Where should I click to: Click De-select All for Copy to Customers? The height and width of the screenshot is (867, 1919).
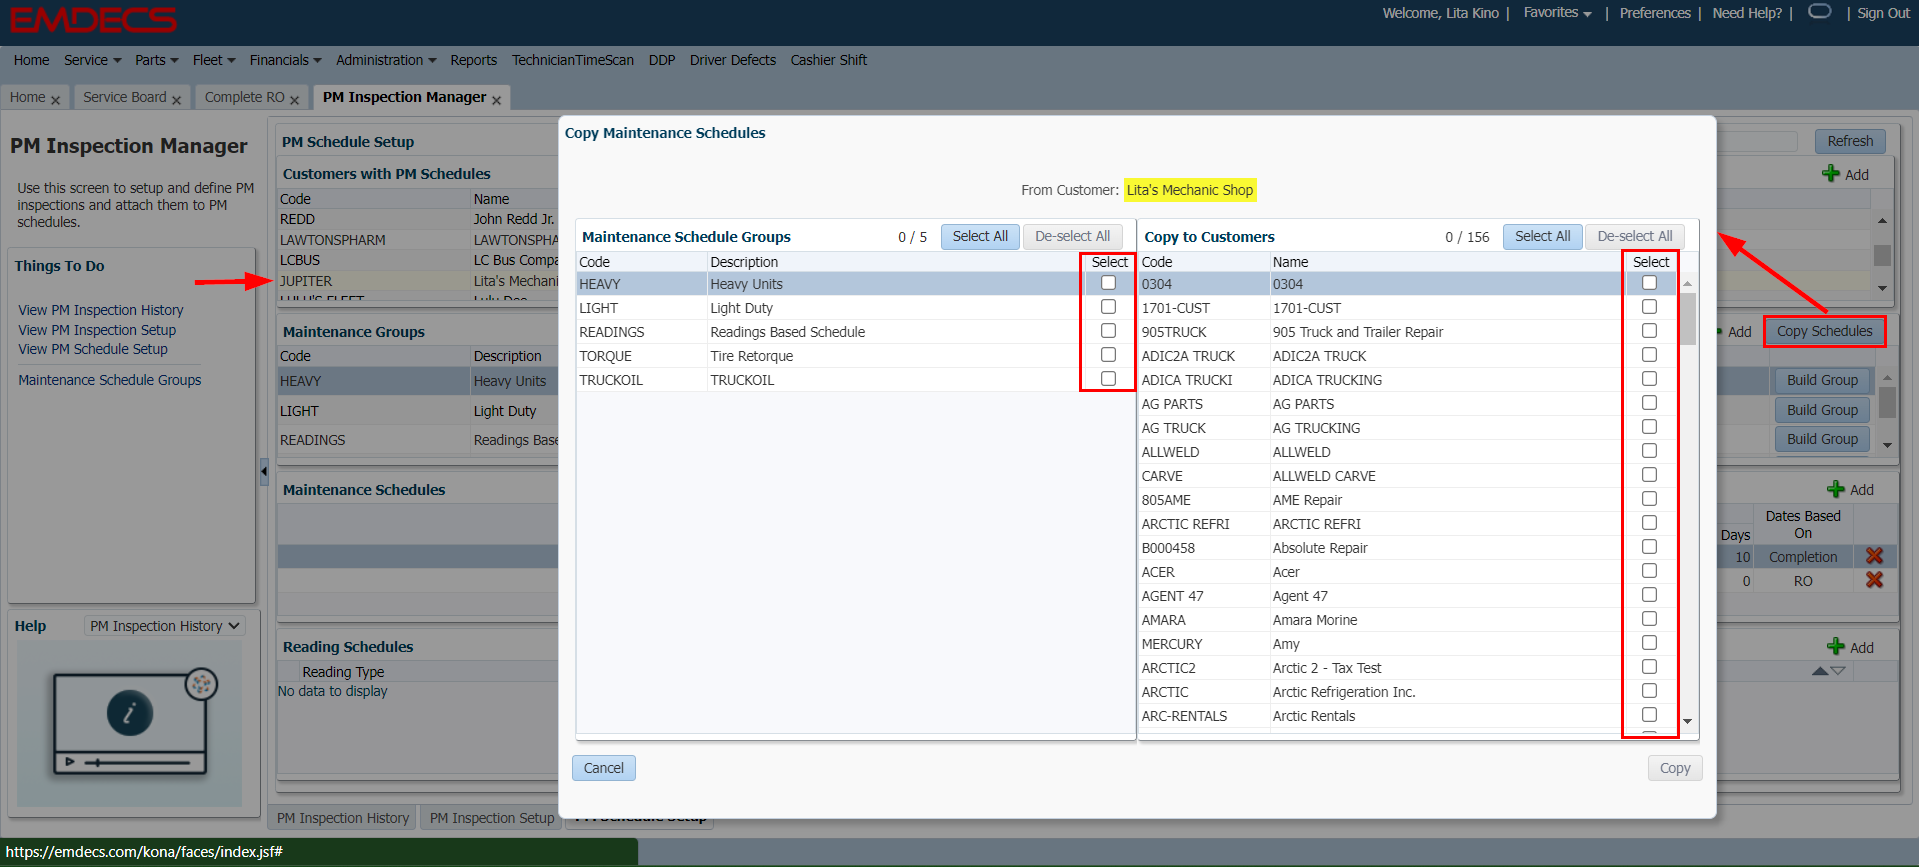pyautogui.click(x=1635, y=236)
